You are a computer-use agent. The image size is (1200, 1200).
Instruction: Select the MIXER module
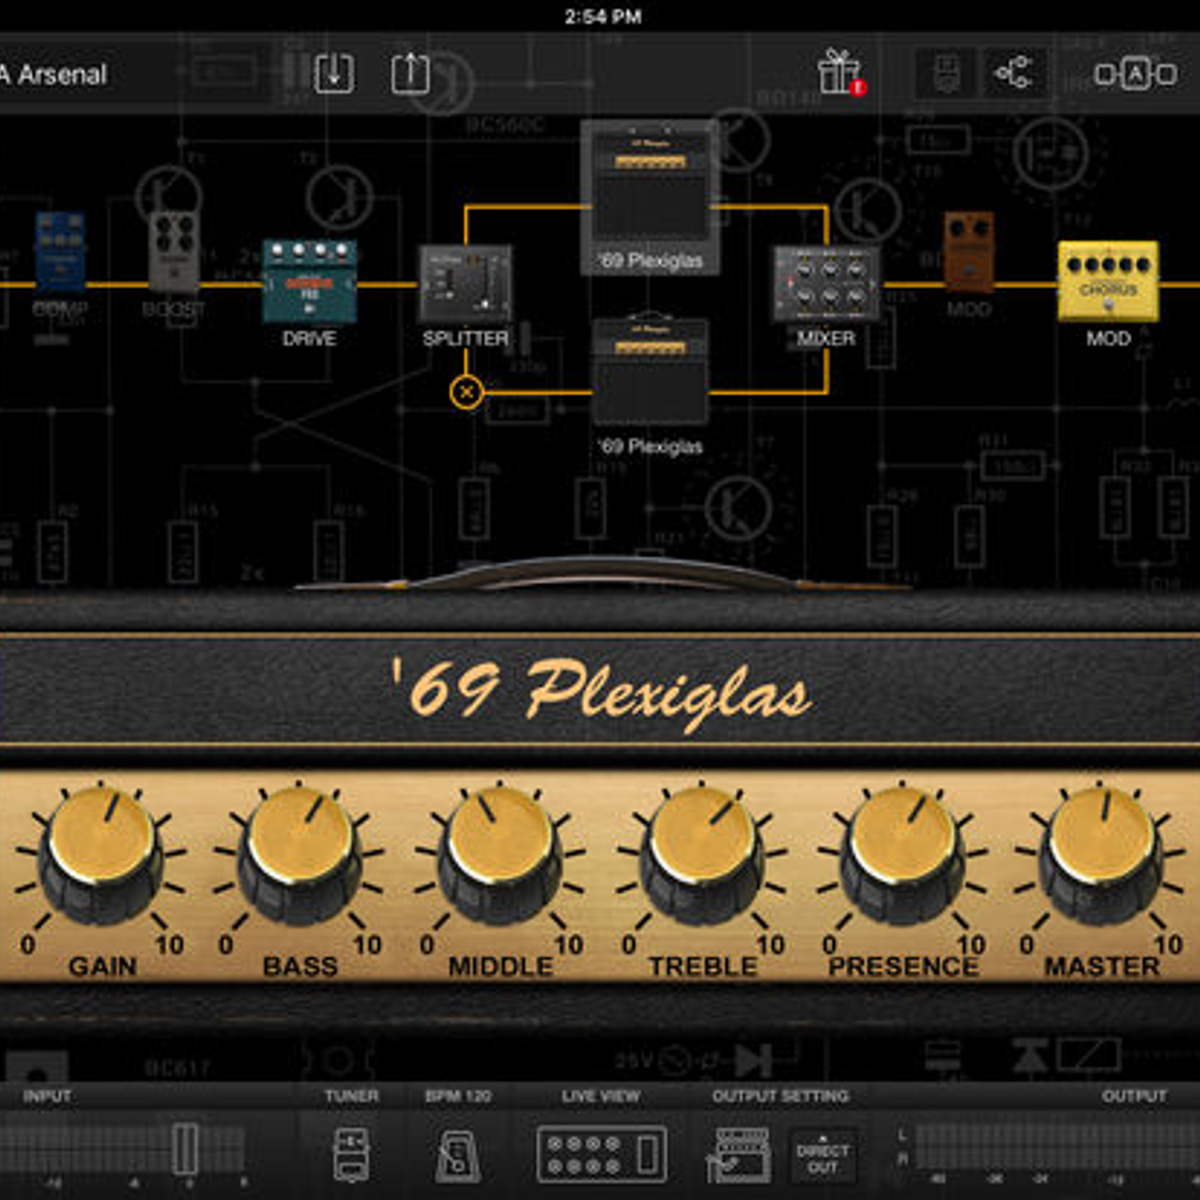click(x=826, y=284)
